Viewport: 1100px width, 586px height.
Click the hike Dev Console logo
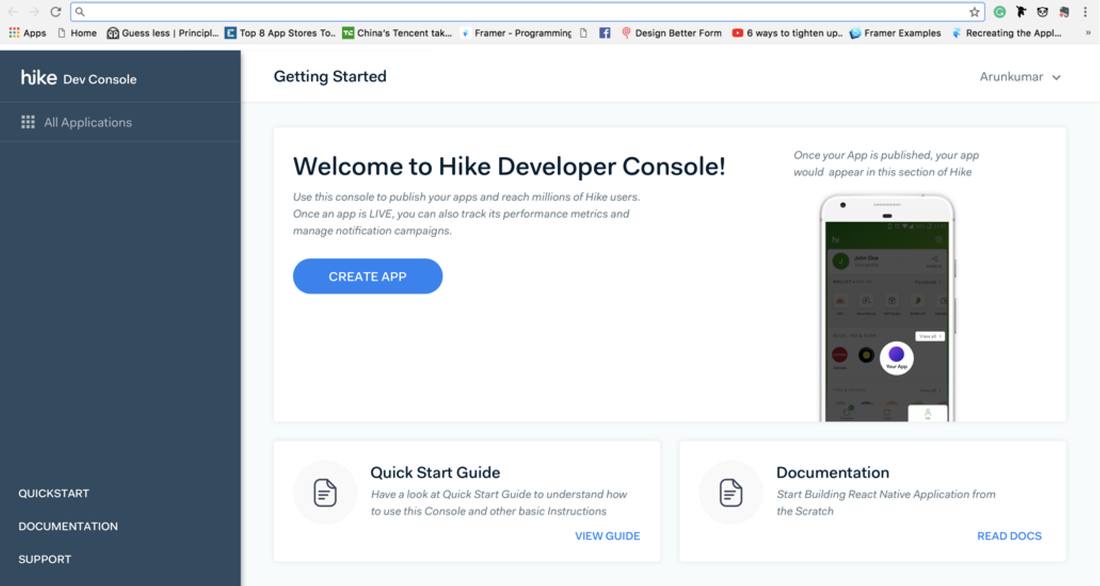coord(79,78)
